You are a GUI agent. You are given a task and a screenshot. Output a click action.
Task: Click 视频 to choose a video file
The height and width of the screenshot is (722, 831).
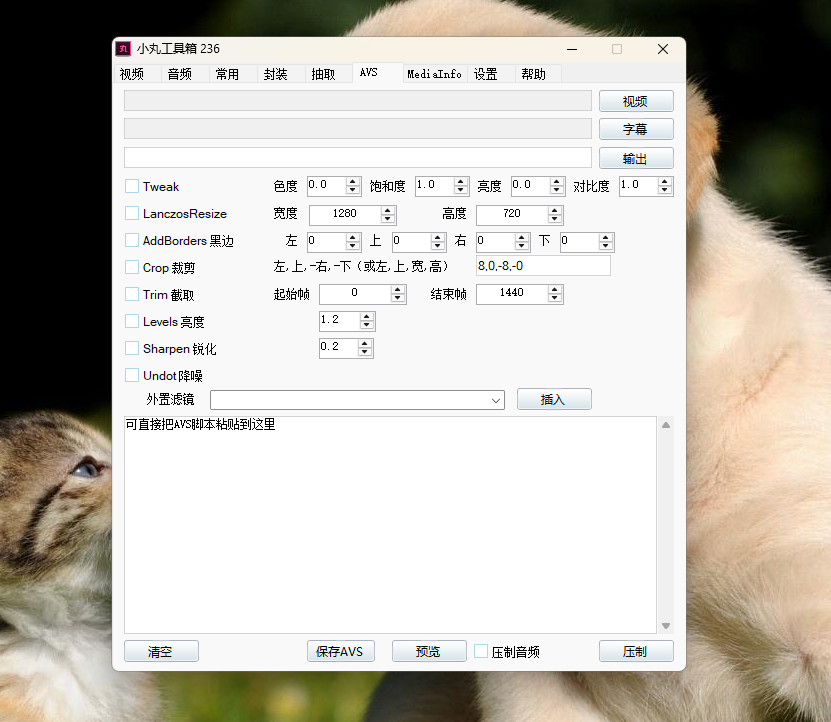636,101
